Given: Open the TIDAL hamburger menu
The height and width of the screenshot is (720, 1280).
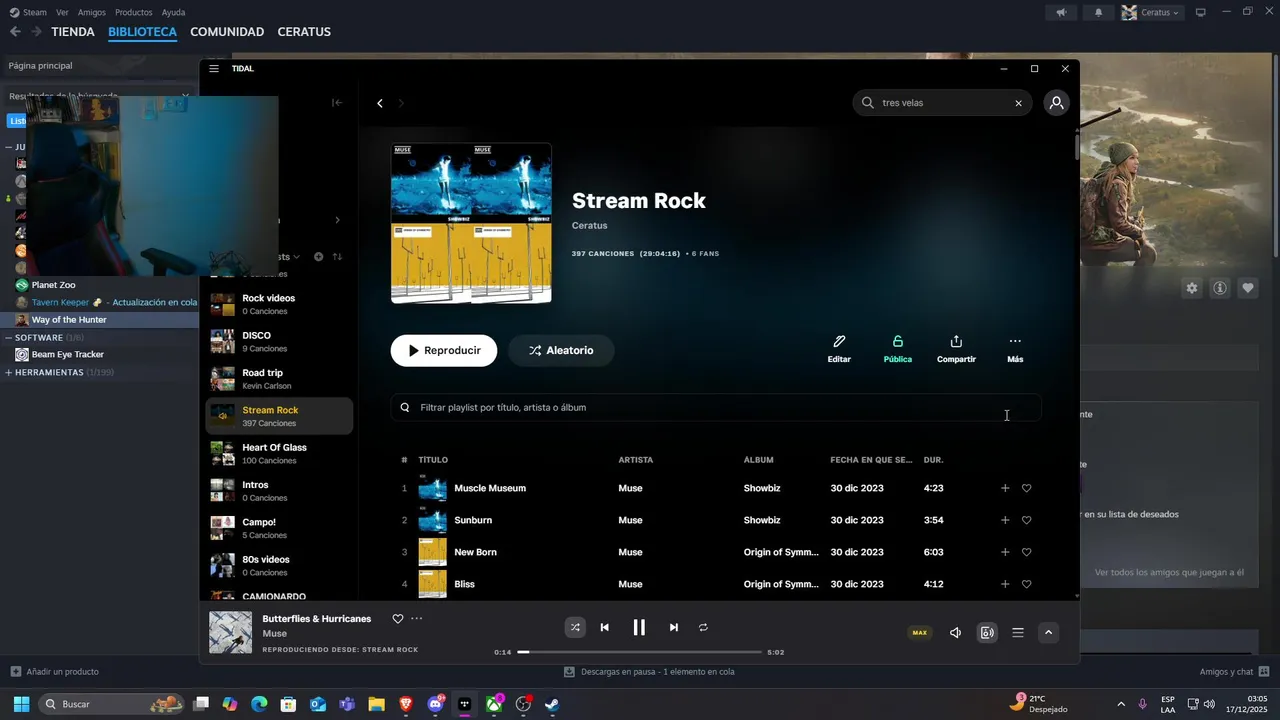Looking at the screenshot, I should (214, 69).
